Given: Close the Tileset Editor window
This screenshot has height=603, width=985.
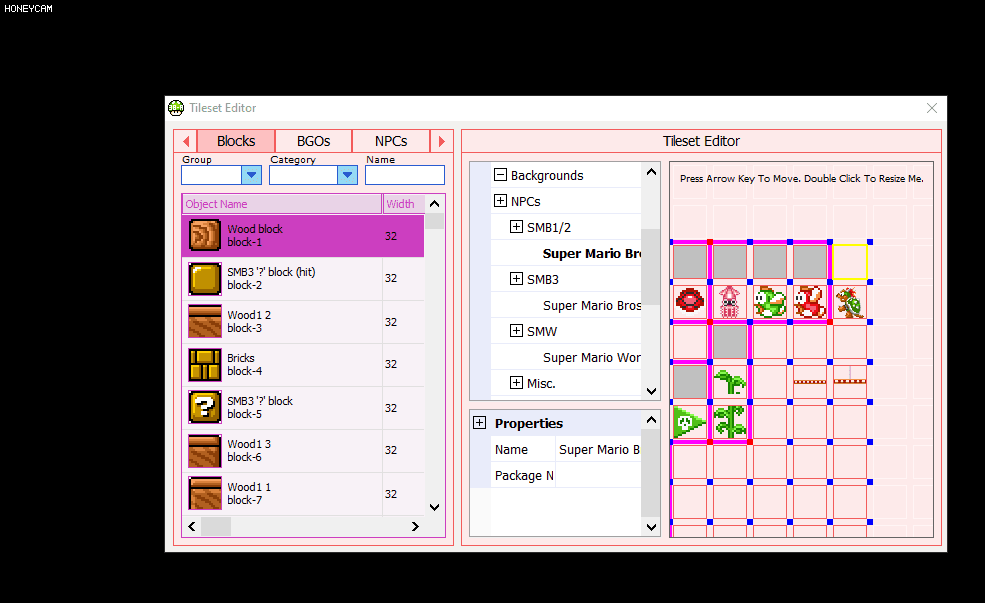Looking at the screenshot, I should click(932, 108).
